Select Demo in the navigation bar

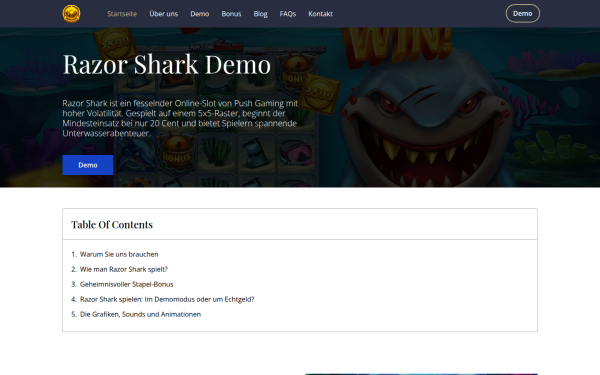(200, 14)
